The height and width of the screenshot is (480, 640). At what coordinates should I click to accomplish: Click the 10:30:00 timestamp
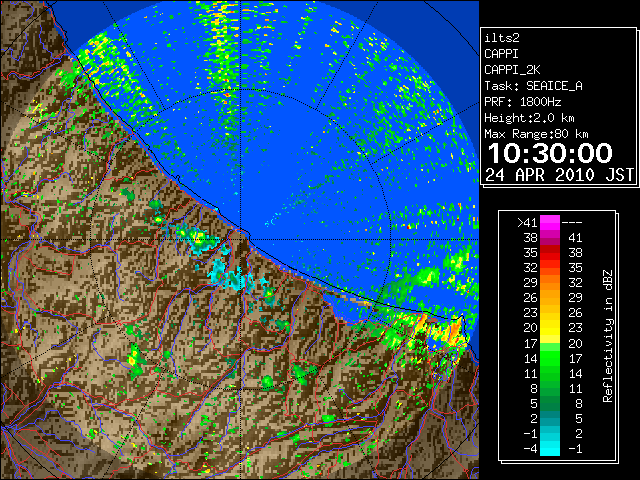[550, 153]
